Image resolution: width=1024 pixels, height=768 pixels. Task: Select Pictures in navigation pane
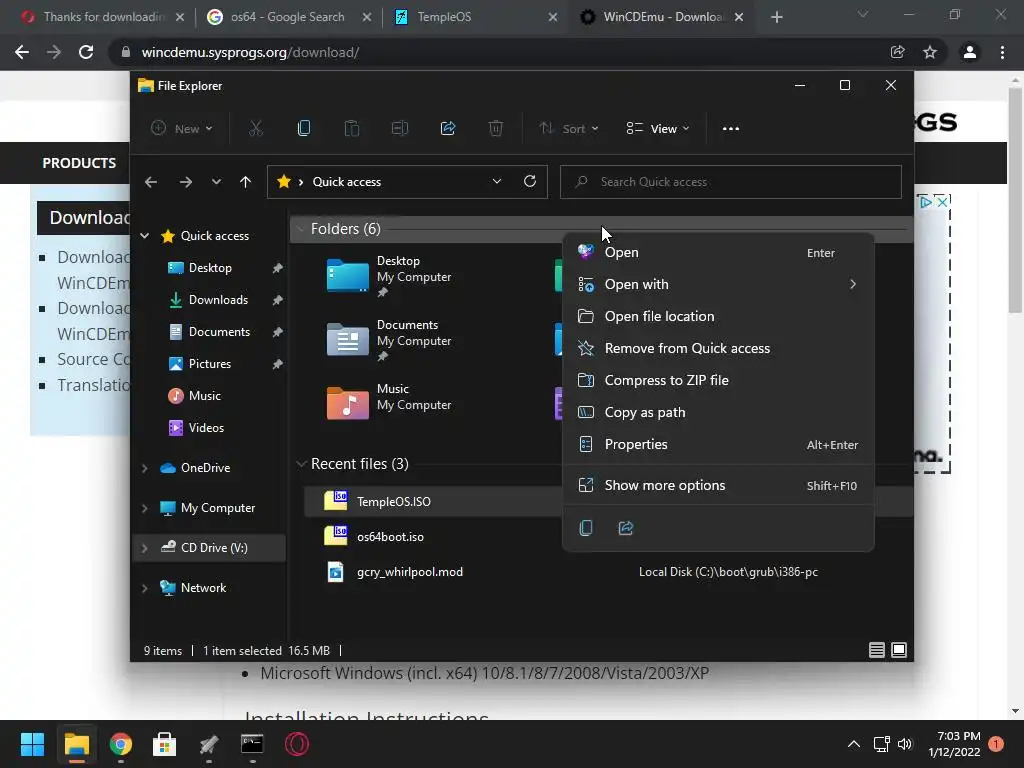[210, 364]
